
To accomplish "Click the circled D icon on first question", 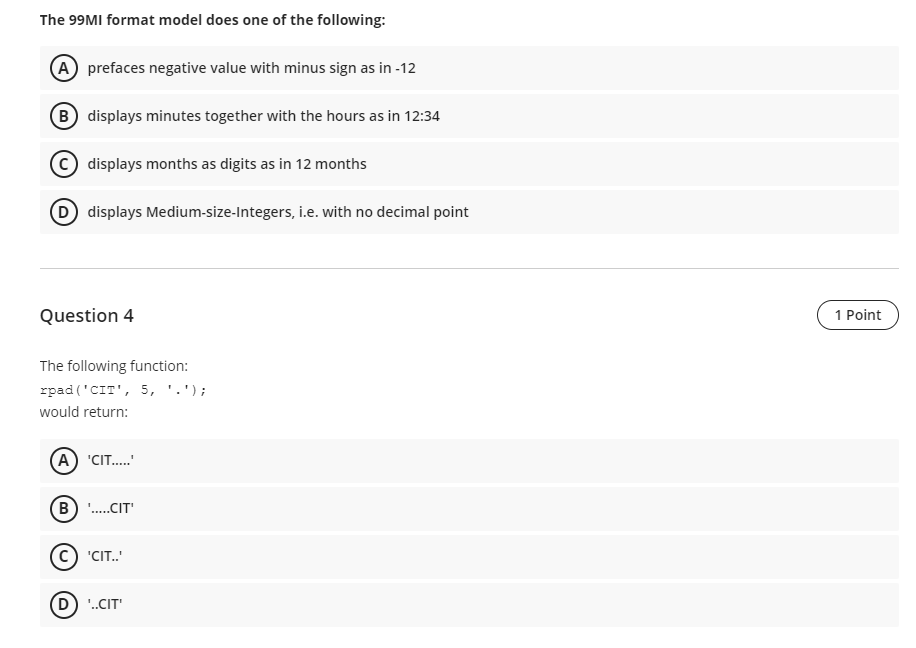I will [x=63, y=212].
